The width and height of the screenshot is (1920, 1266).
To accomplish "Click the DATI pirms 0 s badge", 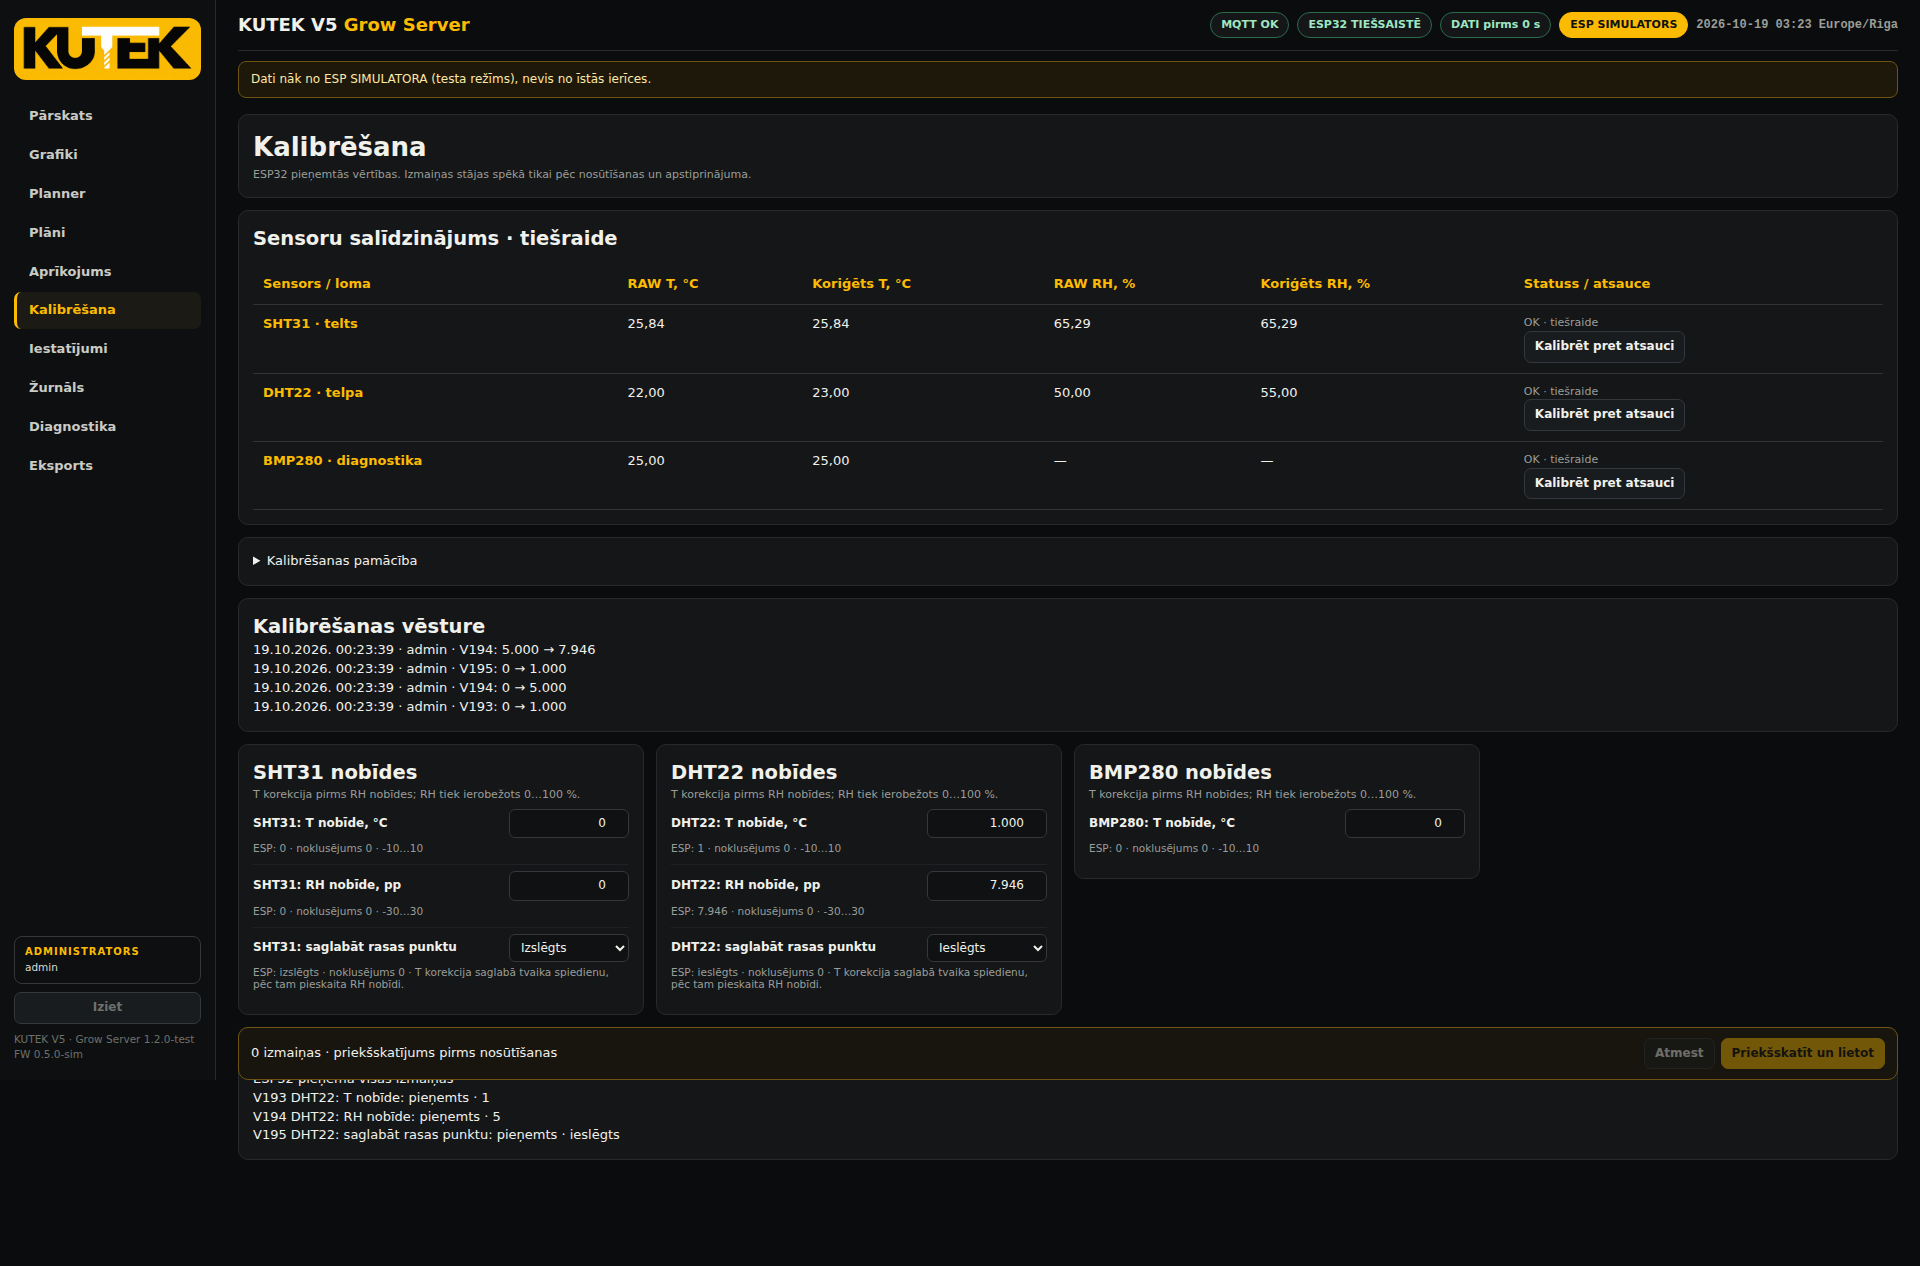I will pos(1495,25).
